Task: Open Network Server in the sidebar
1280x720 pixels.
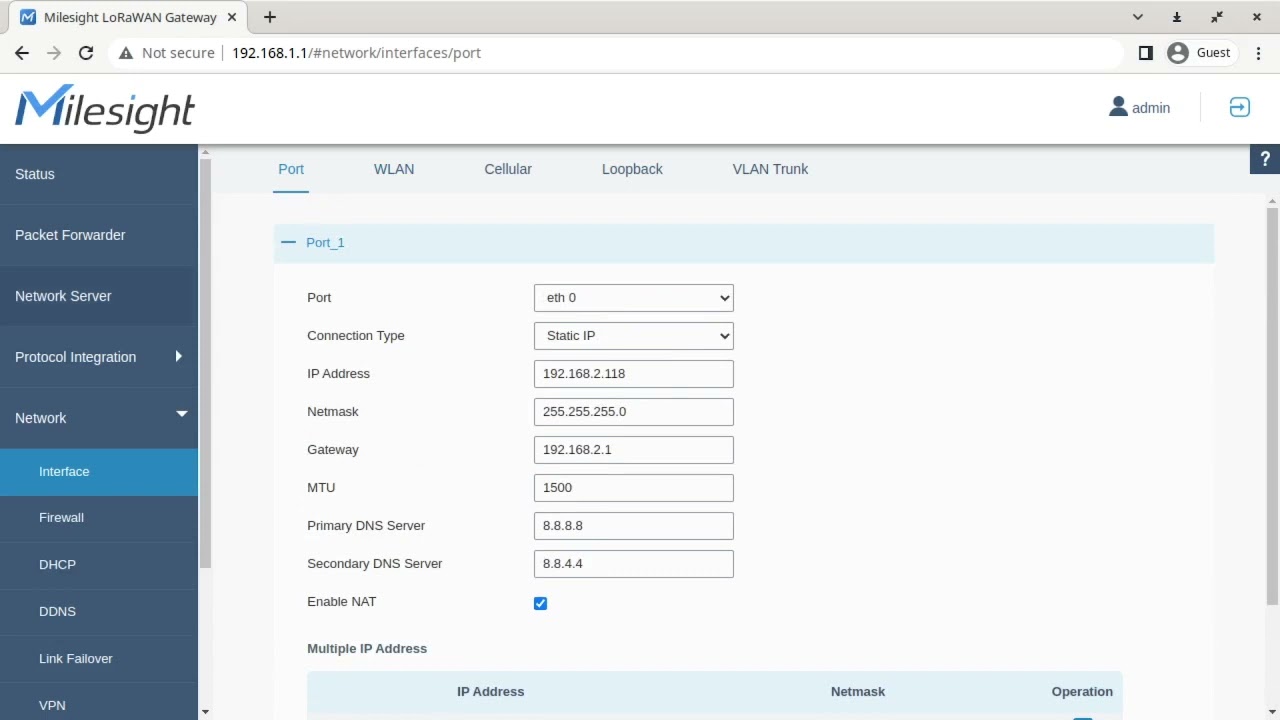Action: click(x=99, y=296)
